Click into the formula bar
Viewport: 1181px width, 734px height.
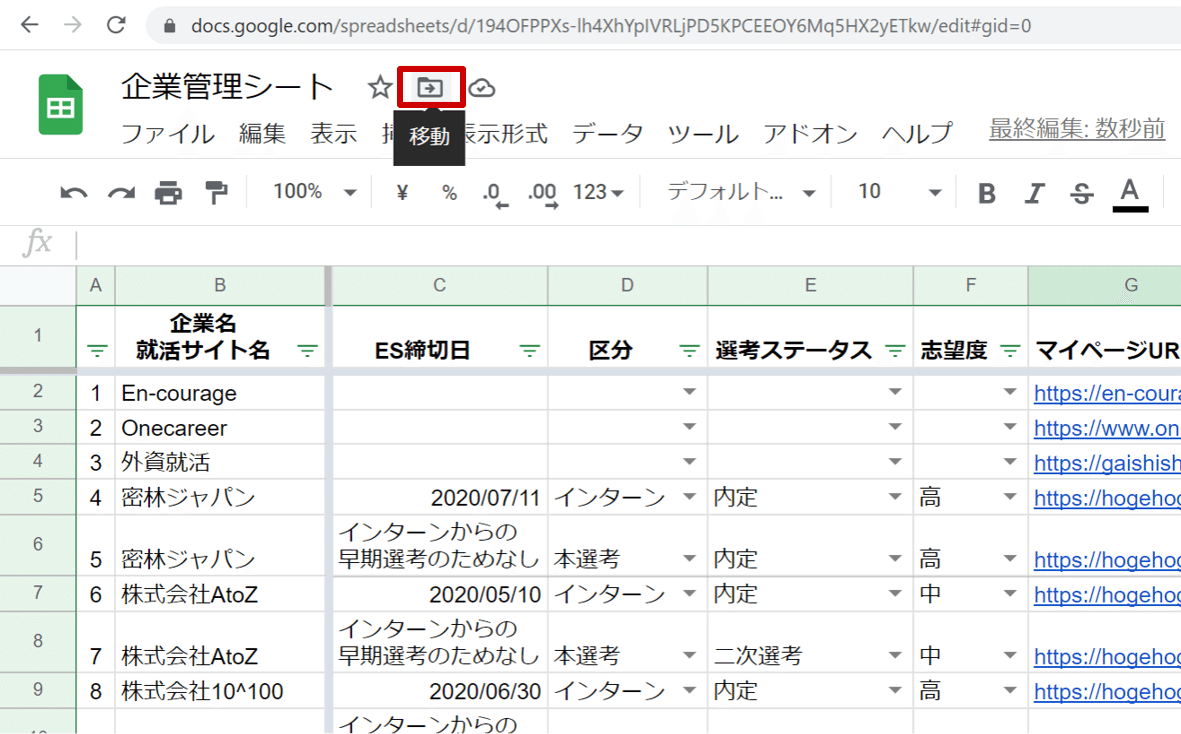629,244
